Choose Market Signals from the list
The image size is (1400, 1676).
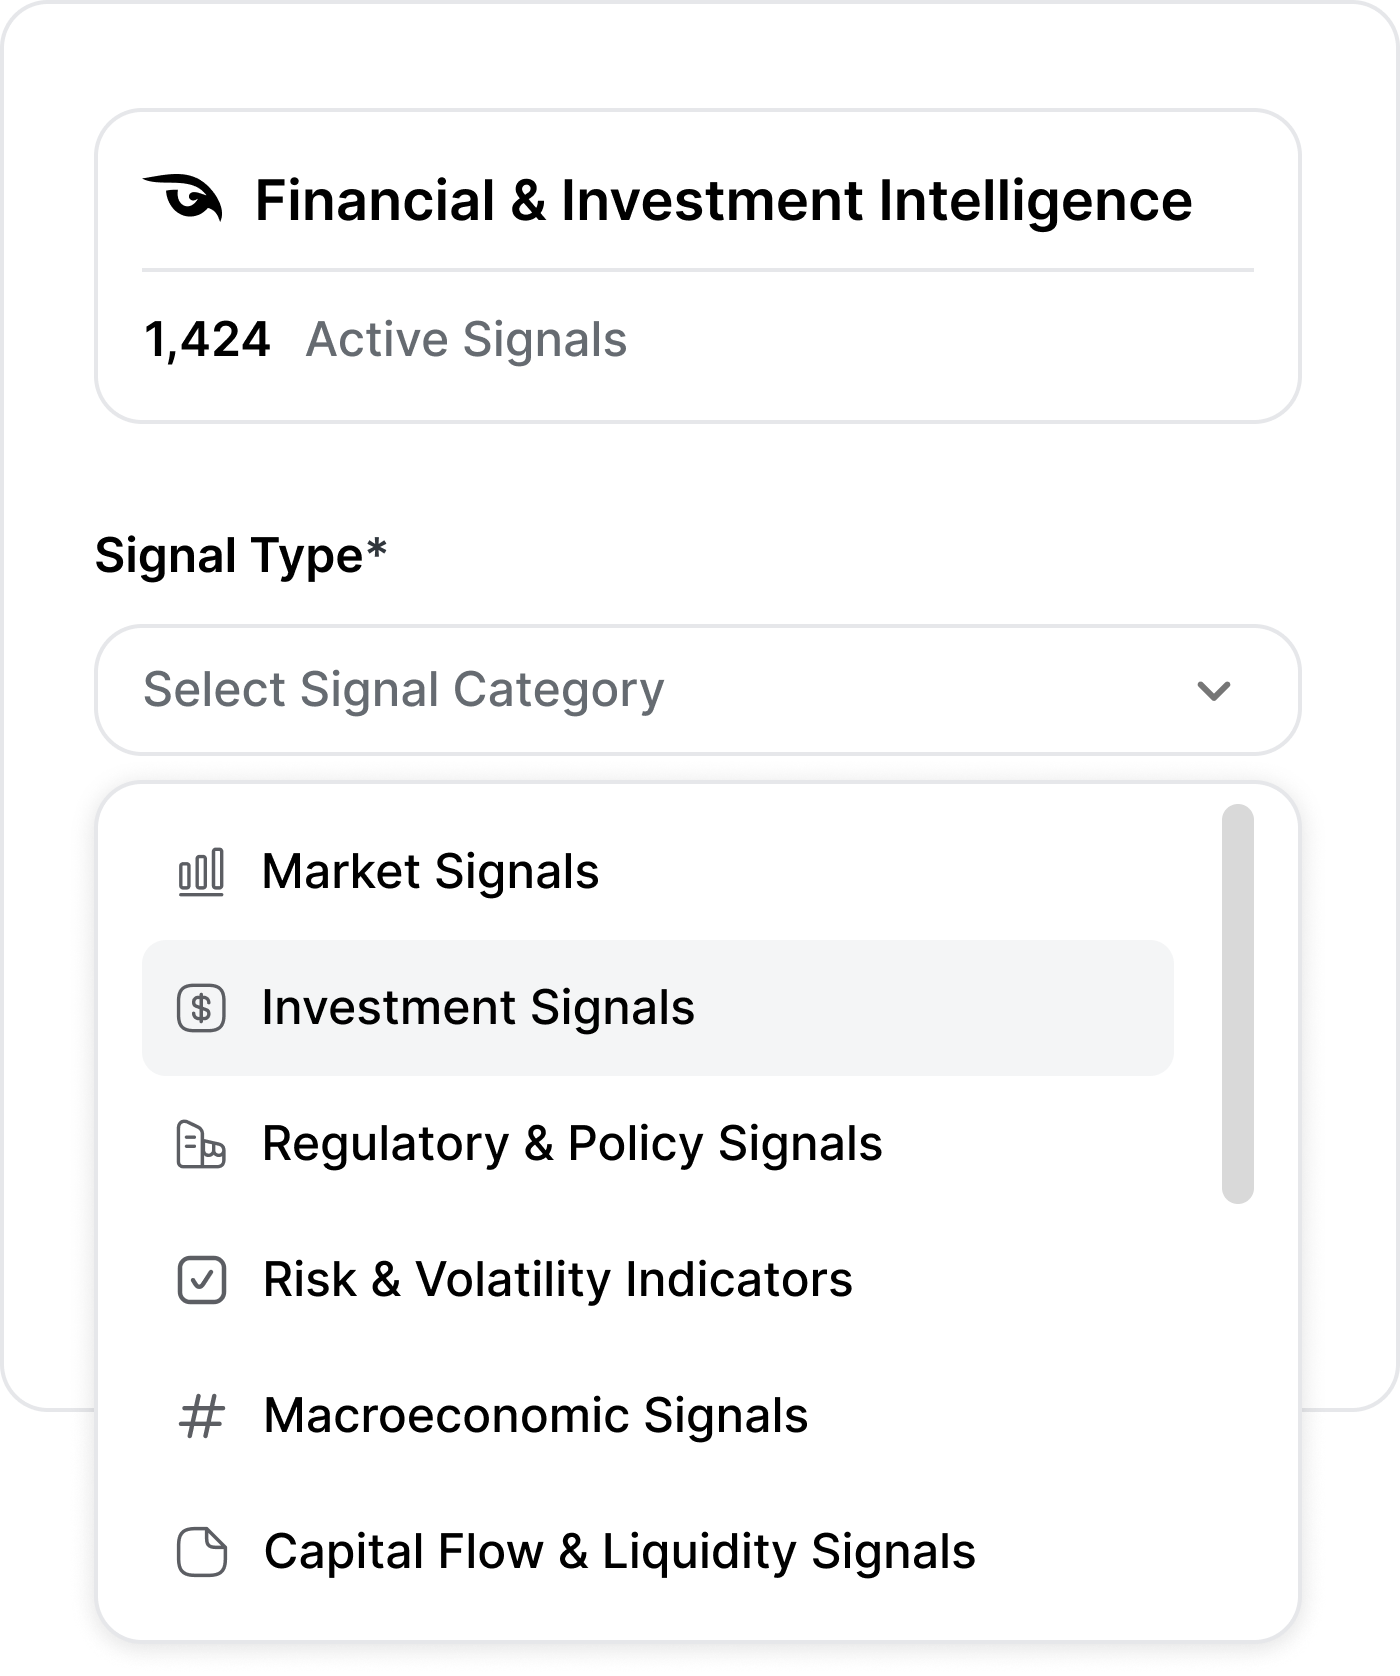point(430,872)
